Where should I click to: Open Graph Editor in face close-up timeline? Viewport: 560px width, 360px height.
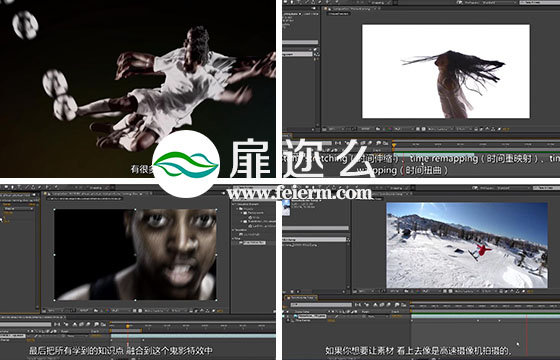click(103, 324)
